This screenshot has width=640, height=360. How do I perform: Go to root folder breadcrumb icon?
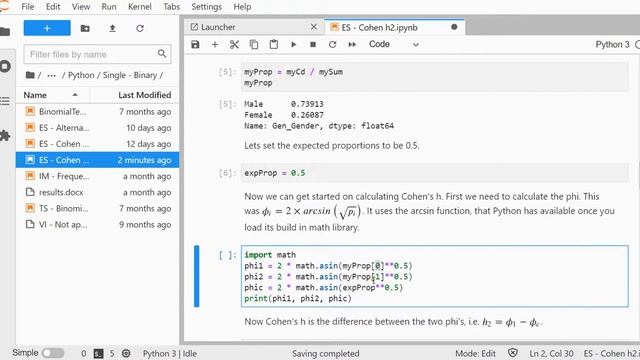(30, 75)
